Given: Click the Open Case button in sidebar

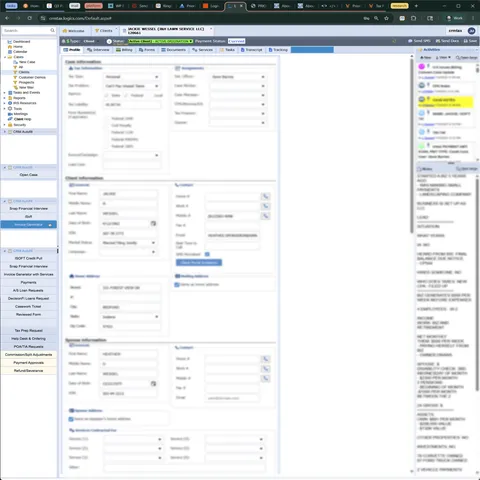Looking at the screenshot, I should (29, 175).
